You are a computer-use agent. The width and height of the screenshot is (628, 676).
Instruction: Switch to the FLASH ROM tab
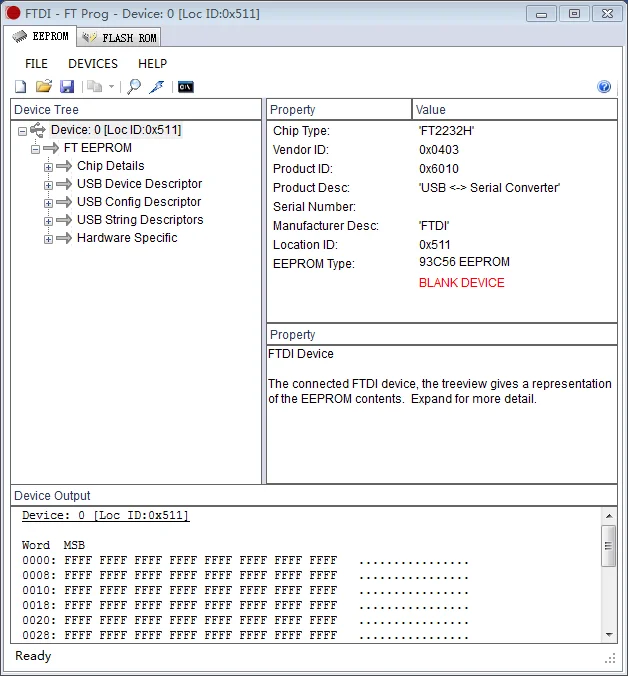(119, 38)
